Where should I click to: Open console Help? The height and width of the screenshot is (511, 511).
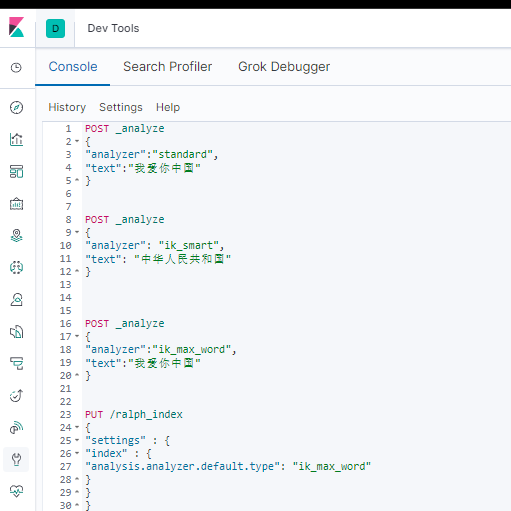coord(168,107)
